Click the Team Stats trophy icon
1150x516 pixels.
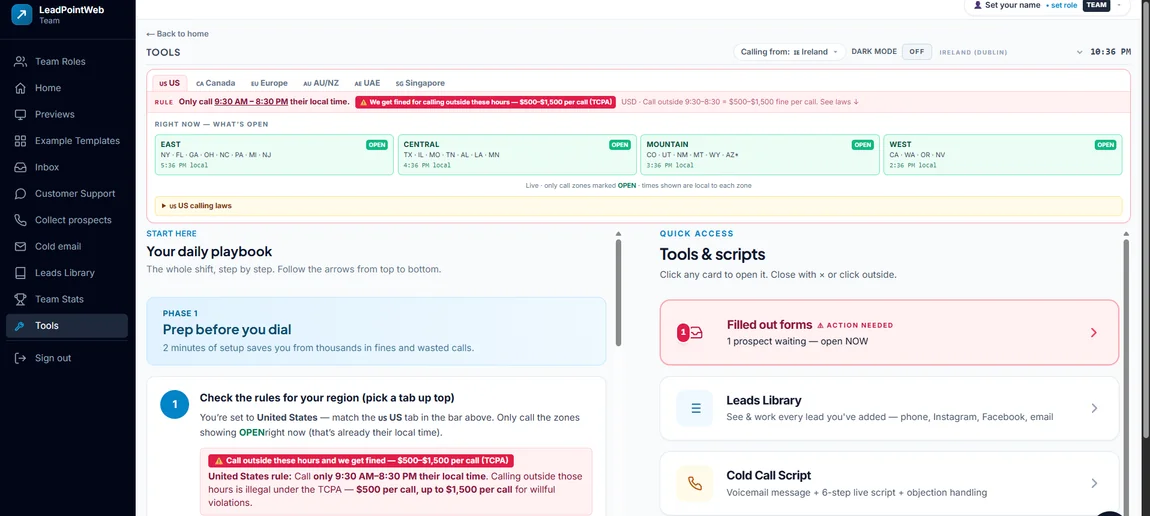tap(21, 299)
